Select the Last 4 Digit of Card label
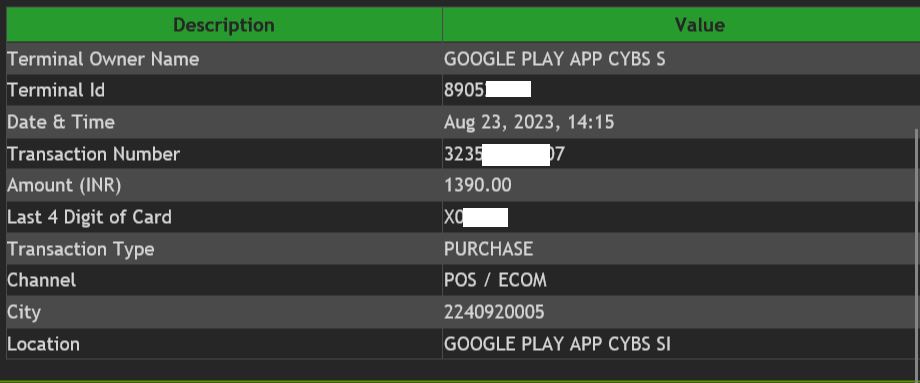 pyautogui.click(x=90, y=217)
